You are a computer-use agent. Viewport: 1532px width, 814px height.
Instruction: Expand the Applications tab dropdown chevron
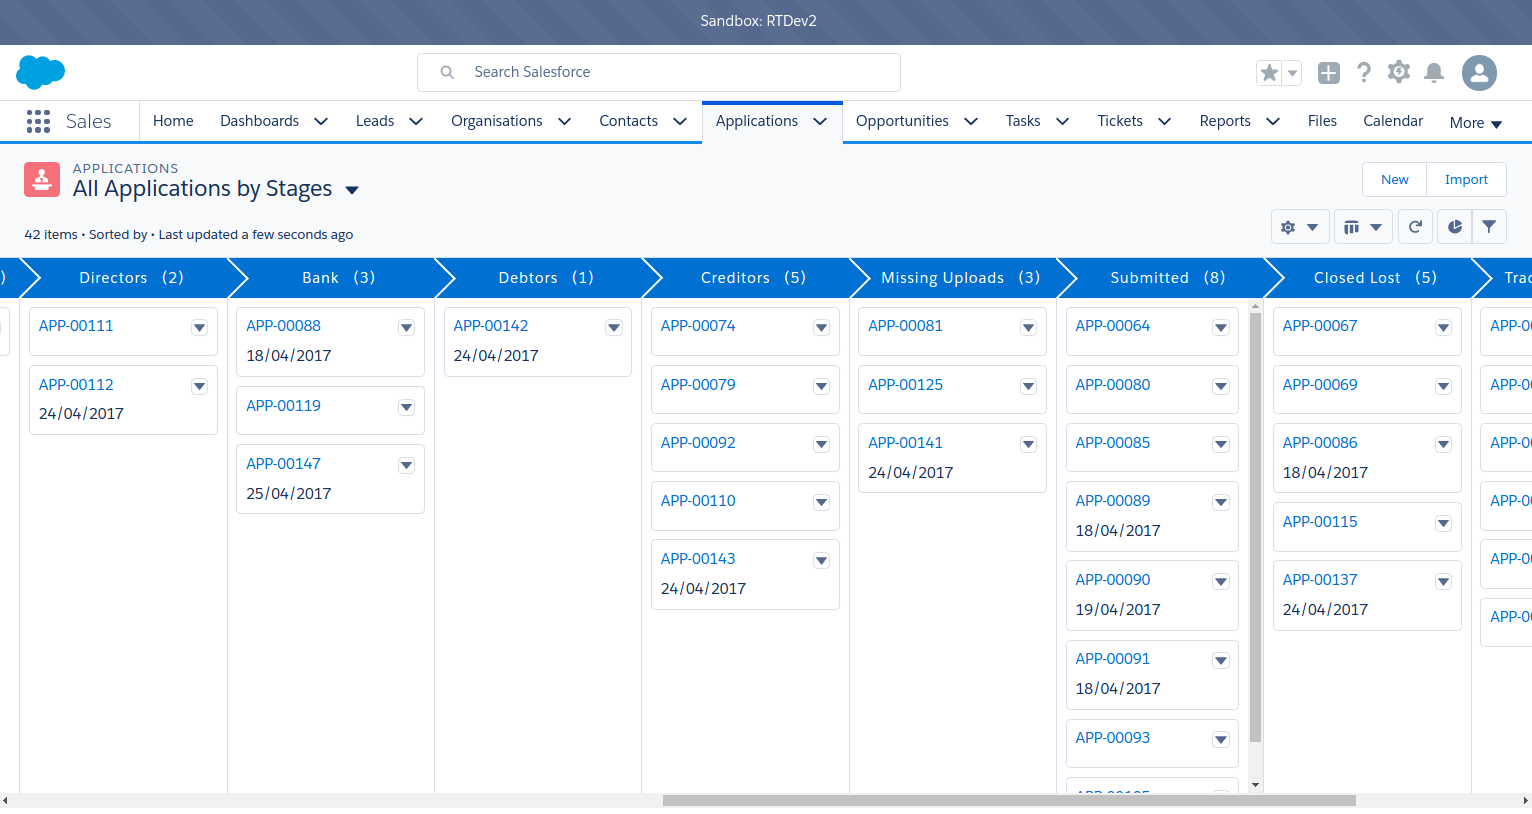click(820, 121)
